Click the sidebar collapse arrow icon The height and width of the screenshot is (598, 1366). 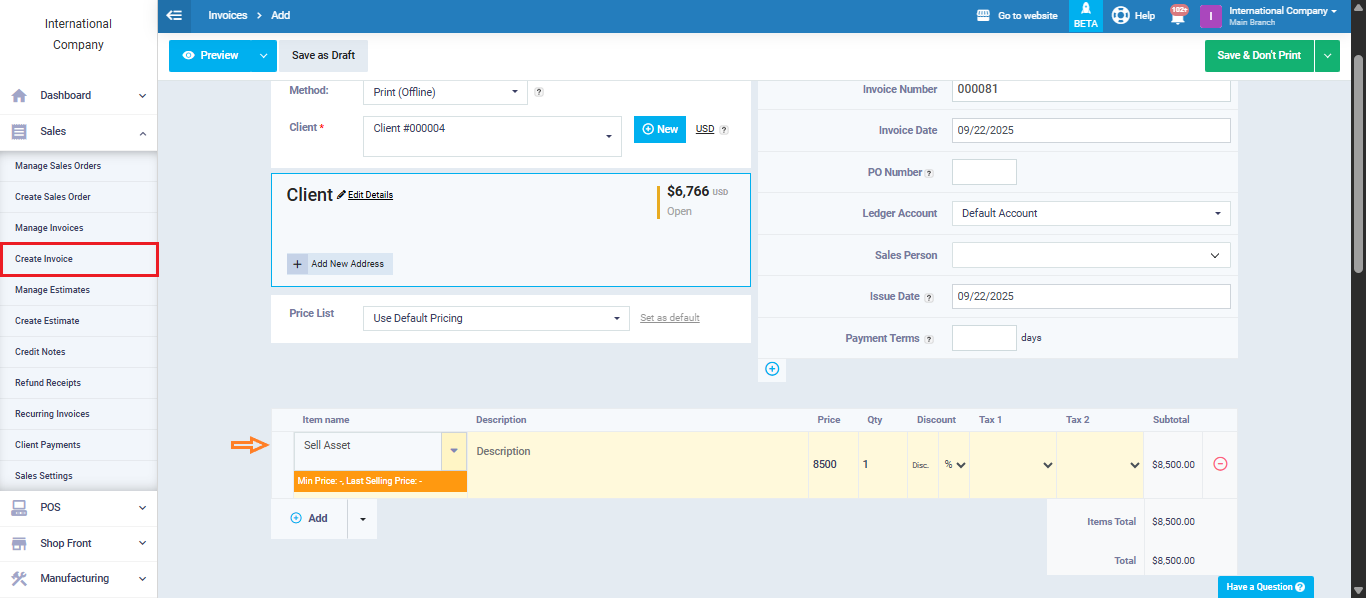[x=175, y=16]
